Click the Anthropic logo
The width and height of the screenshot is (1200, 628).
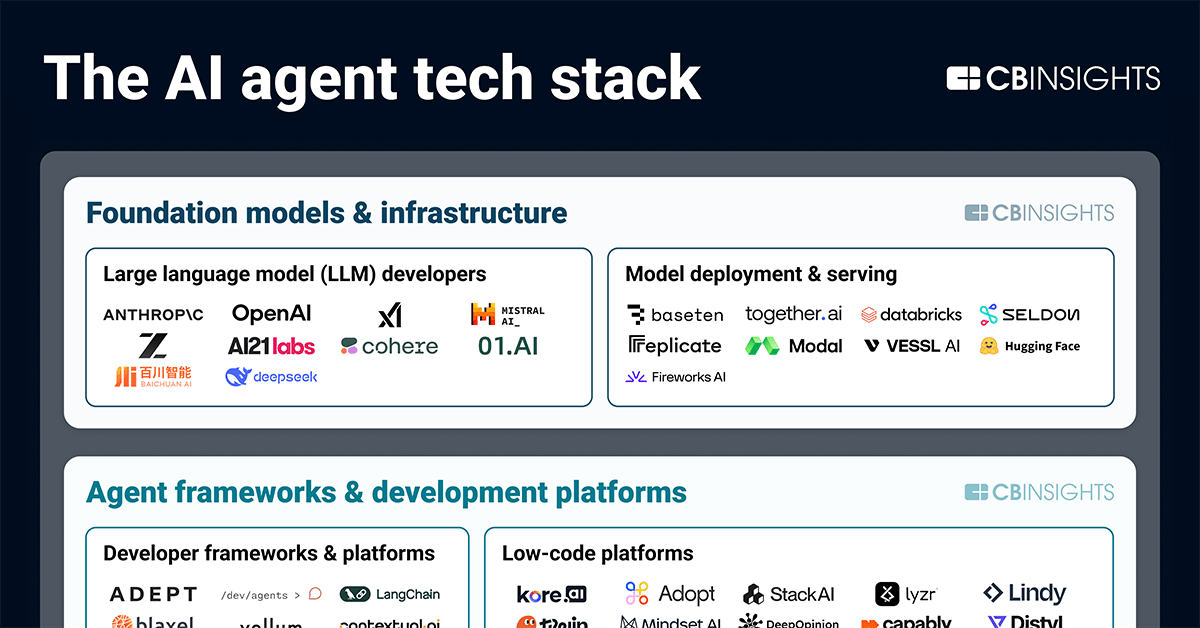click(153, 315)
